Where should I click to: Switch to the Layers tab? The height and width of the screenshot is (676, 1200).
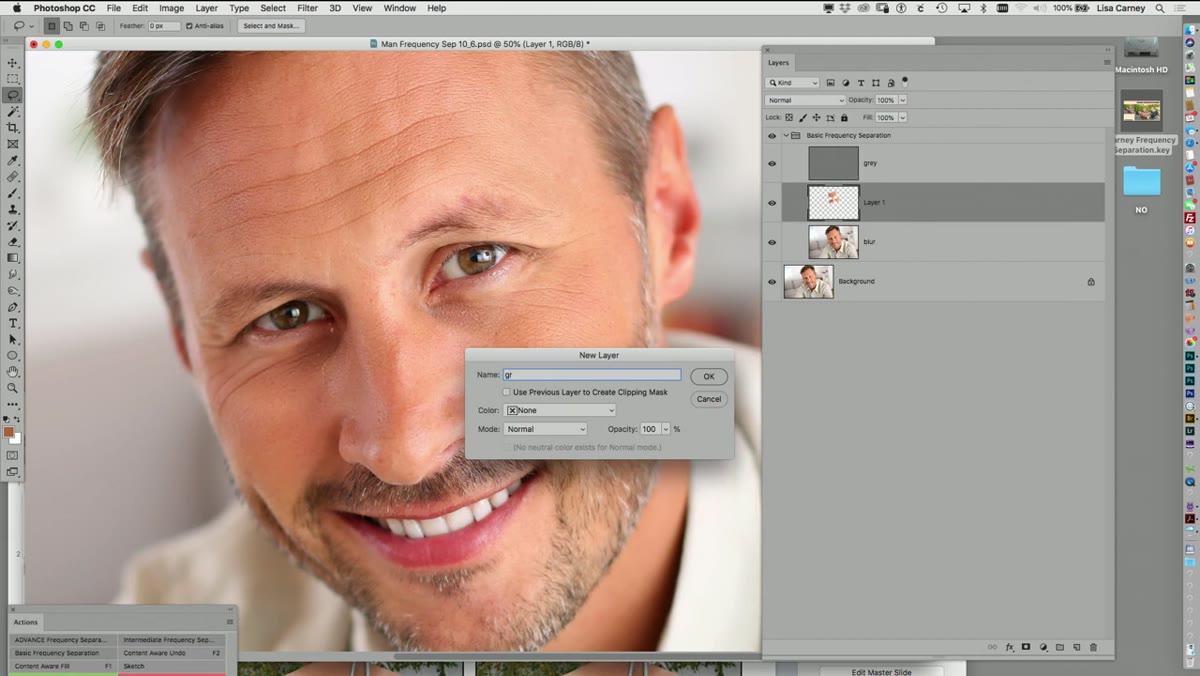tap(778, 63)
